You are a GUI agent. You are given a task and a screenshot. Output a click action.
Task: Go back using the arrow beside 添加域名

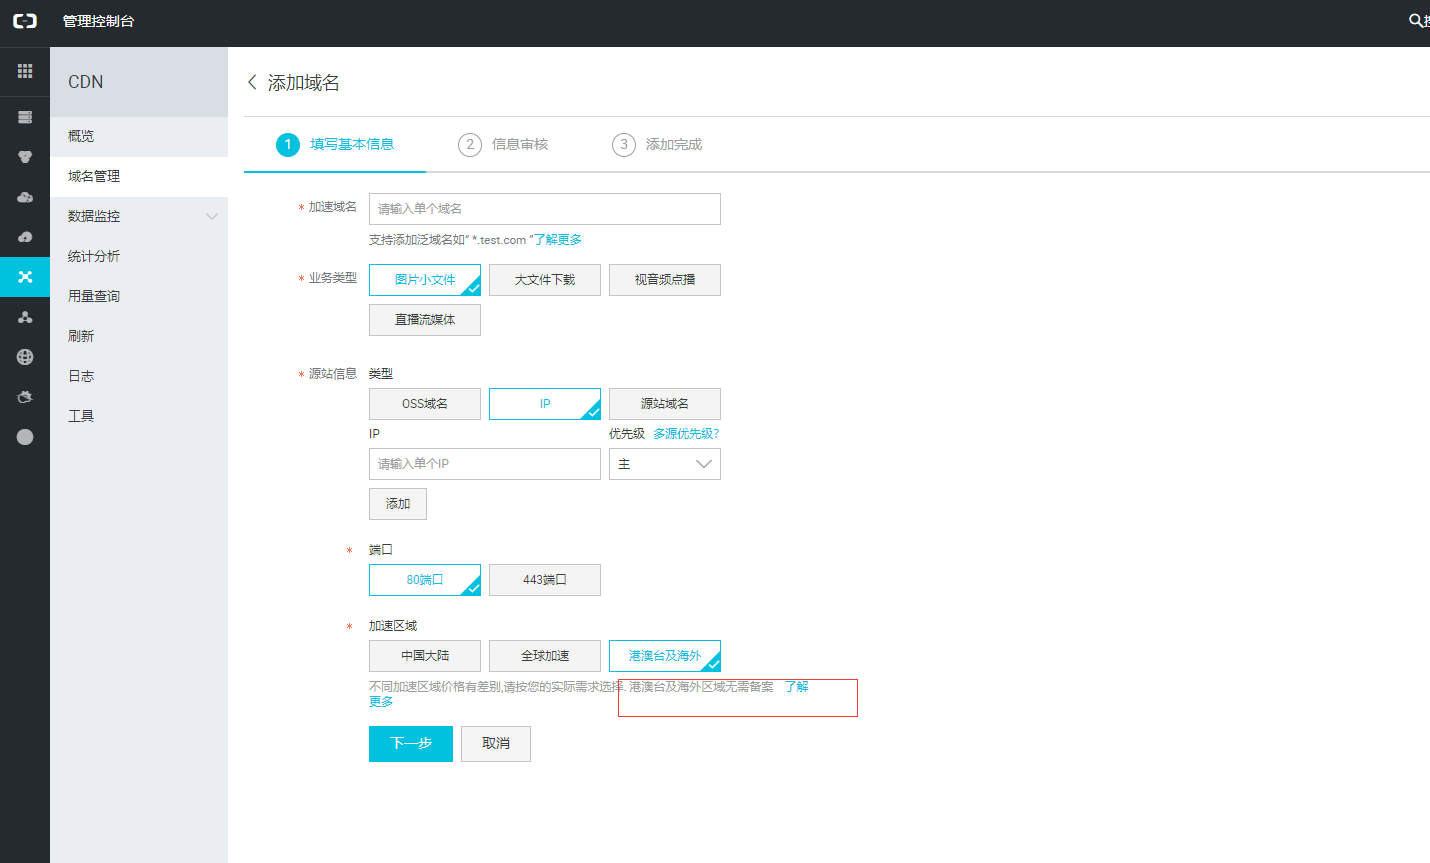point(252,82)
